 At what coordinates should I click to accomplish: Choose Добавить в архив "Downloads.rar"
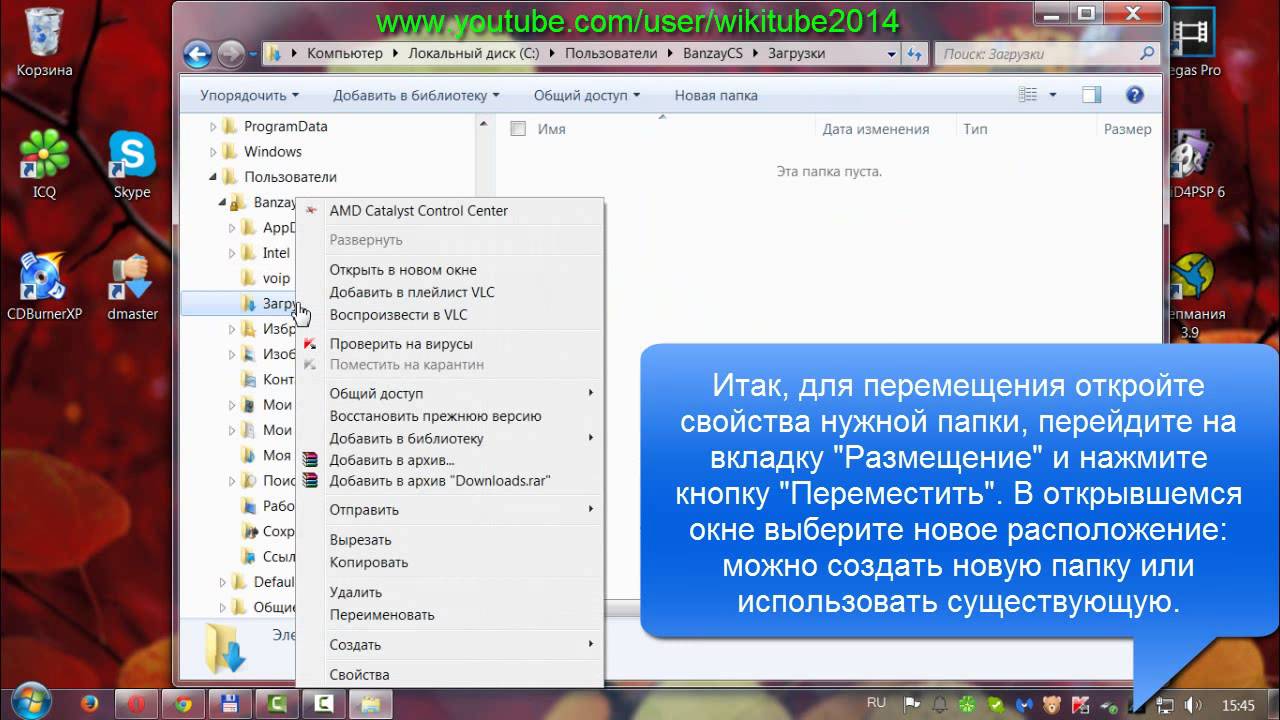[452, 481]
